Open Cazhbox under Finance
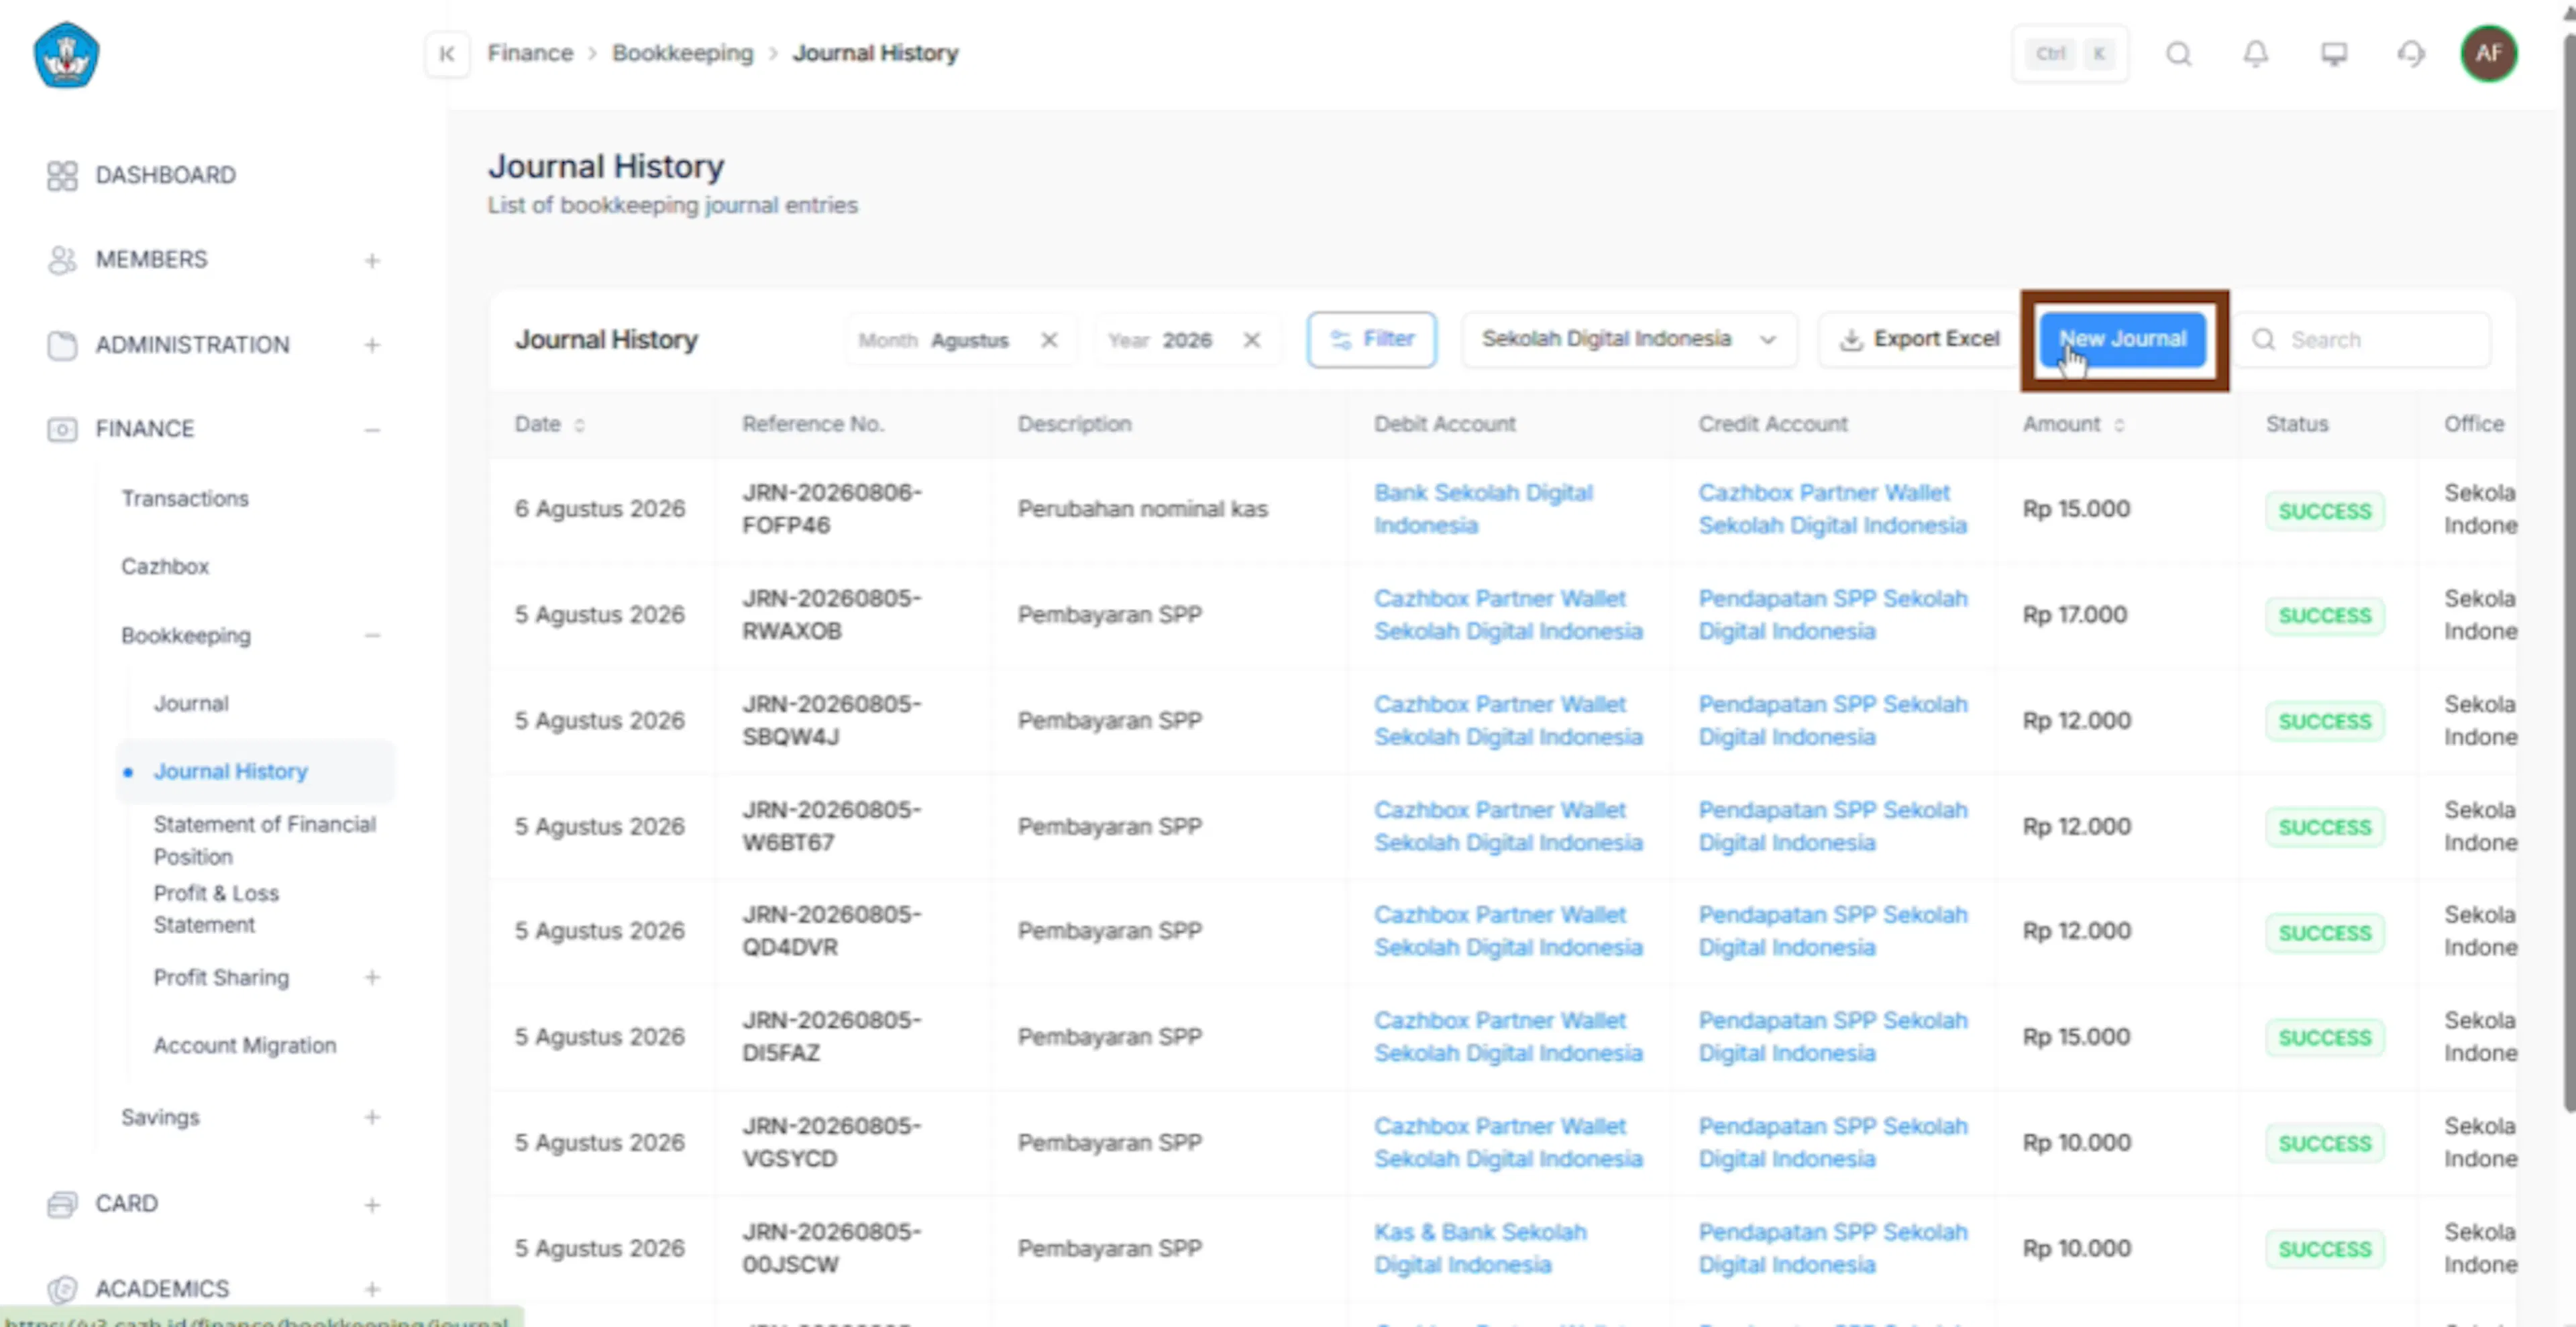 (165, 566)
